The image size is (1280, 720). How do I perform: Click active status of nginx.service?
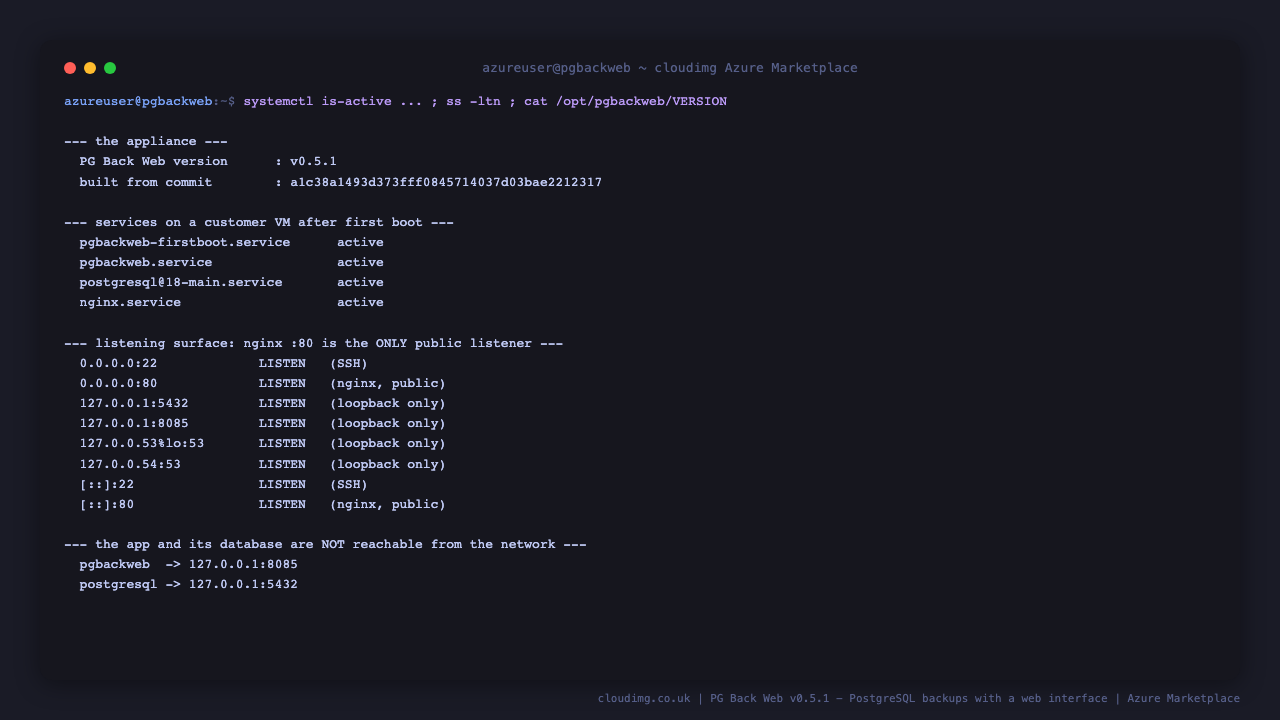[x=360, y=302]
